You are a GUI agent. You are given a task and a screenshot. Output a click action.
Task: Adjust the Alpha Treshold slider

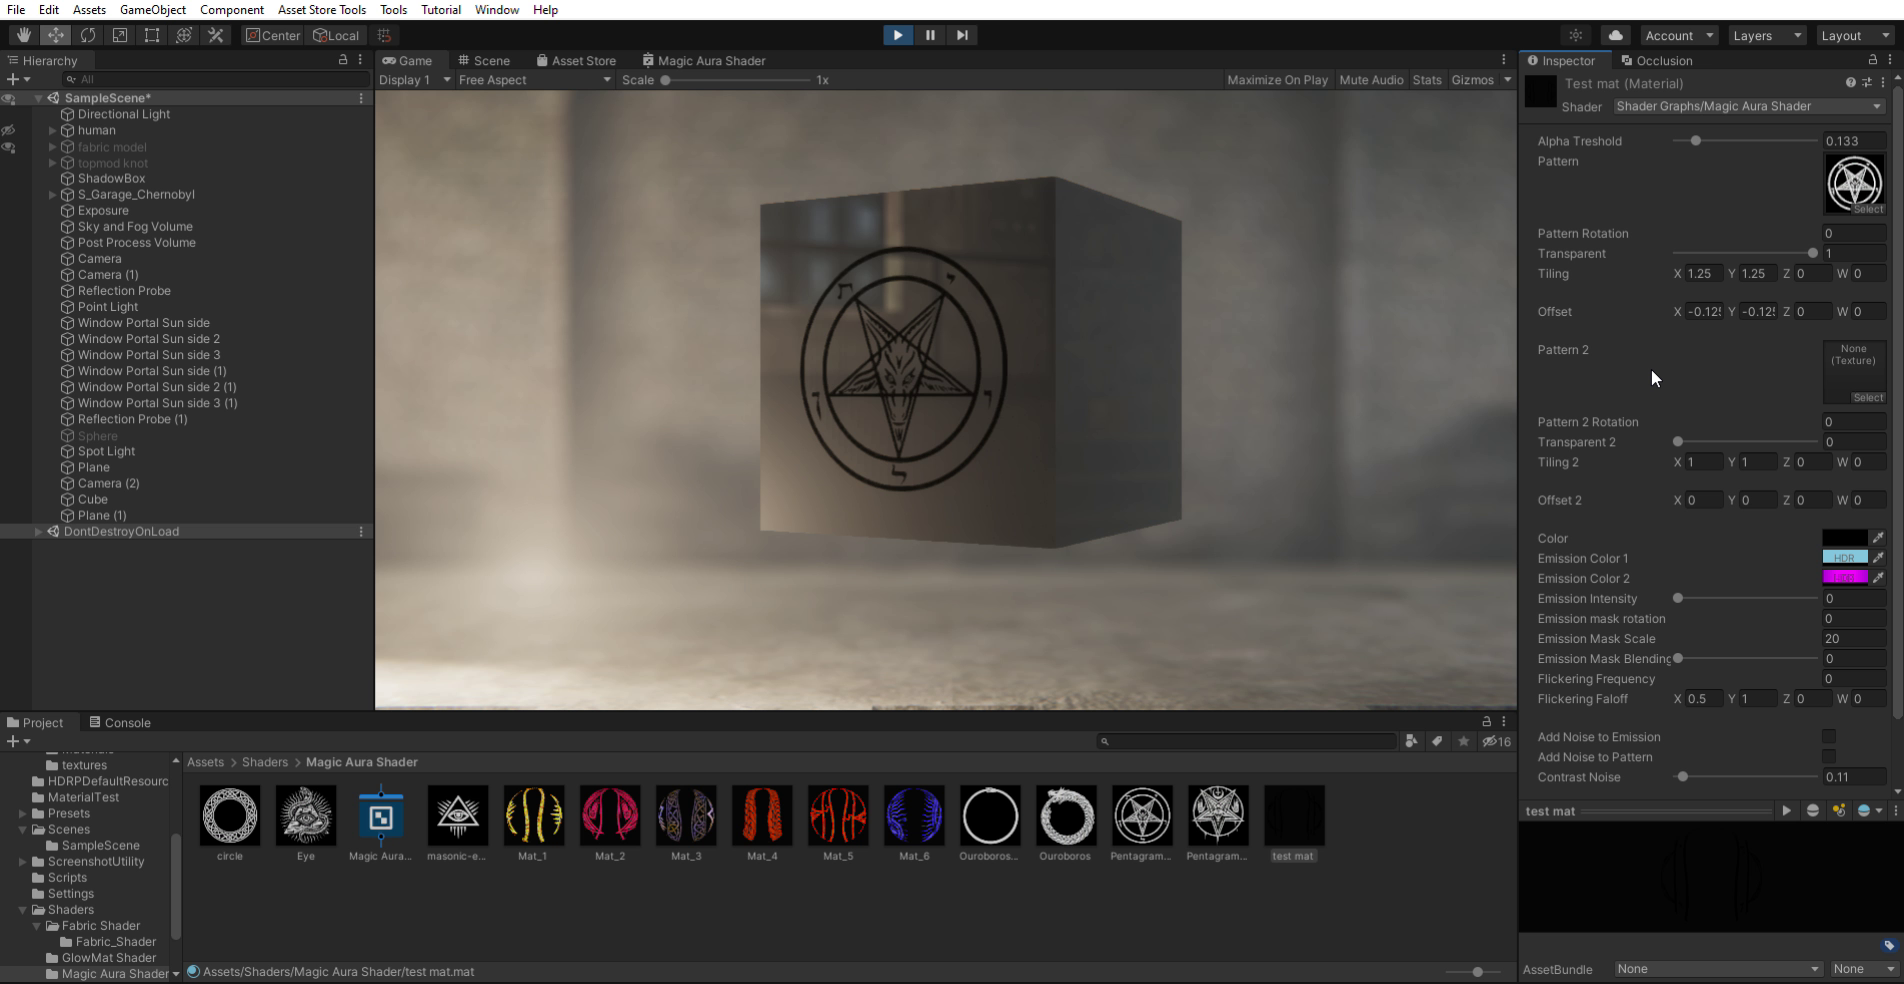[x=1745, y=141]
